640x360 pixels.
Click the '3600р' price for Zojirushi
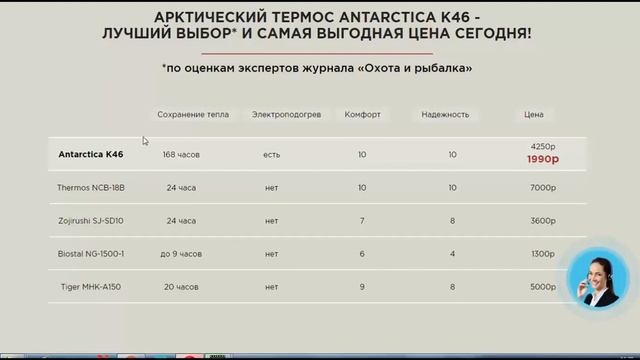coord(543,221)
